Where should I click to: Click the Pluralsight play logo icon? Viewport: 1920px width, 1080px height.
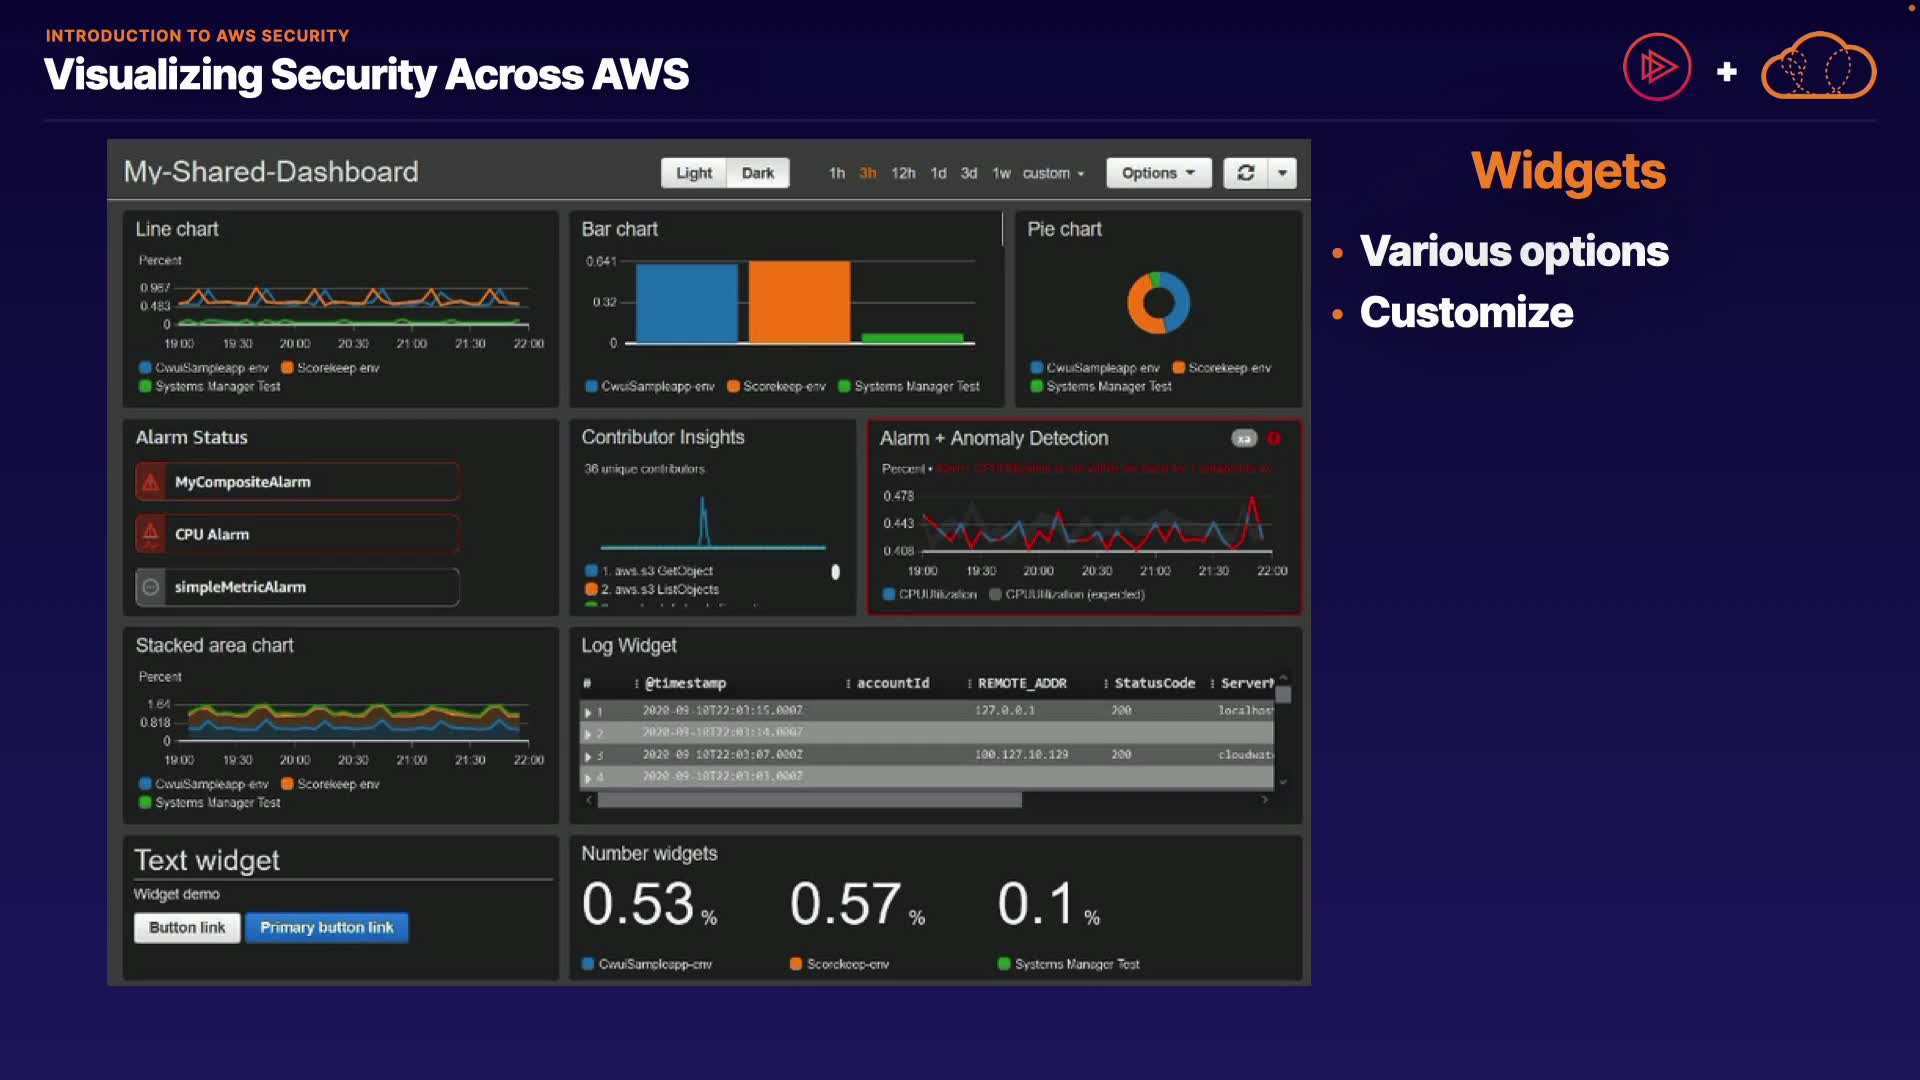(1657, 68)
